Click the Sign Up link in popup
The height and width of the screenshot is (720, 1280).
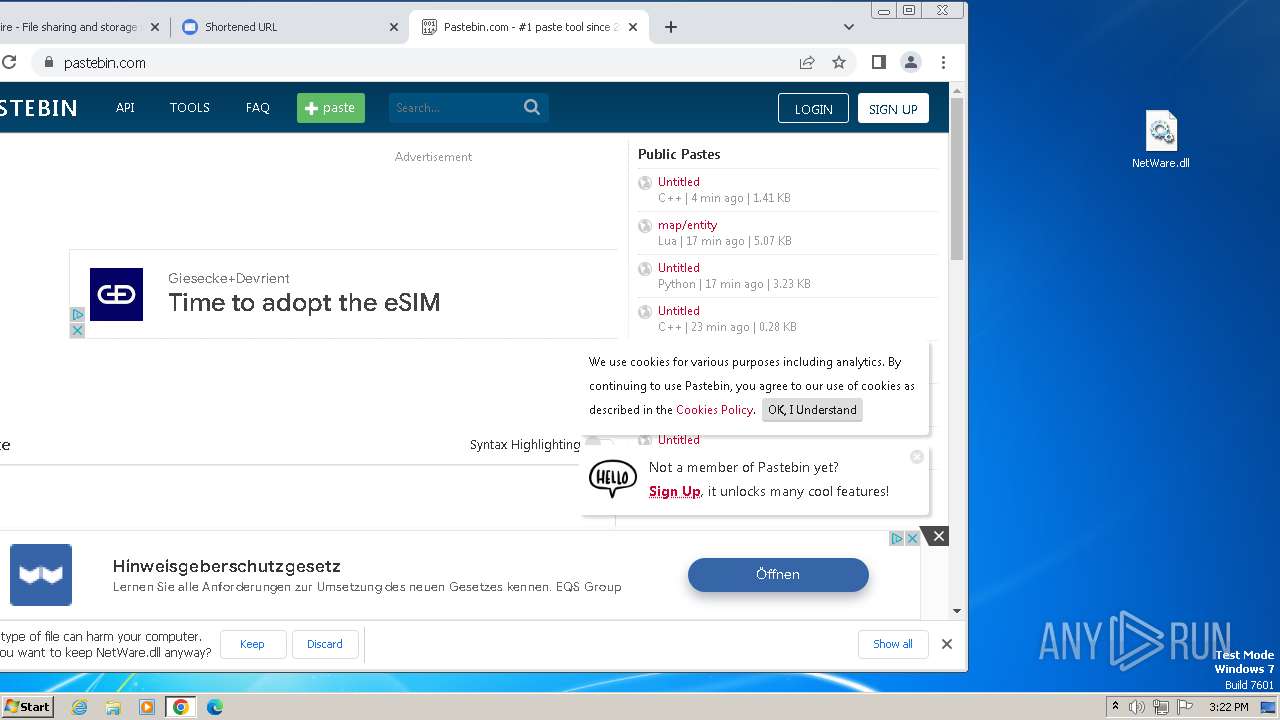coord(675,491)
